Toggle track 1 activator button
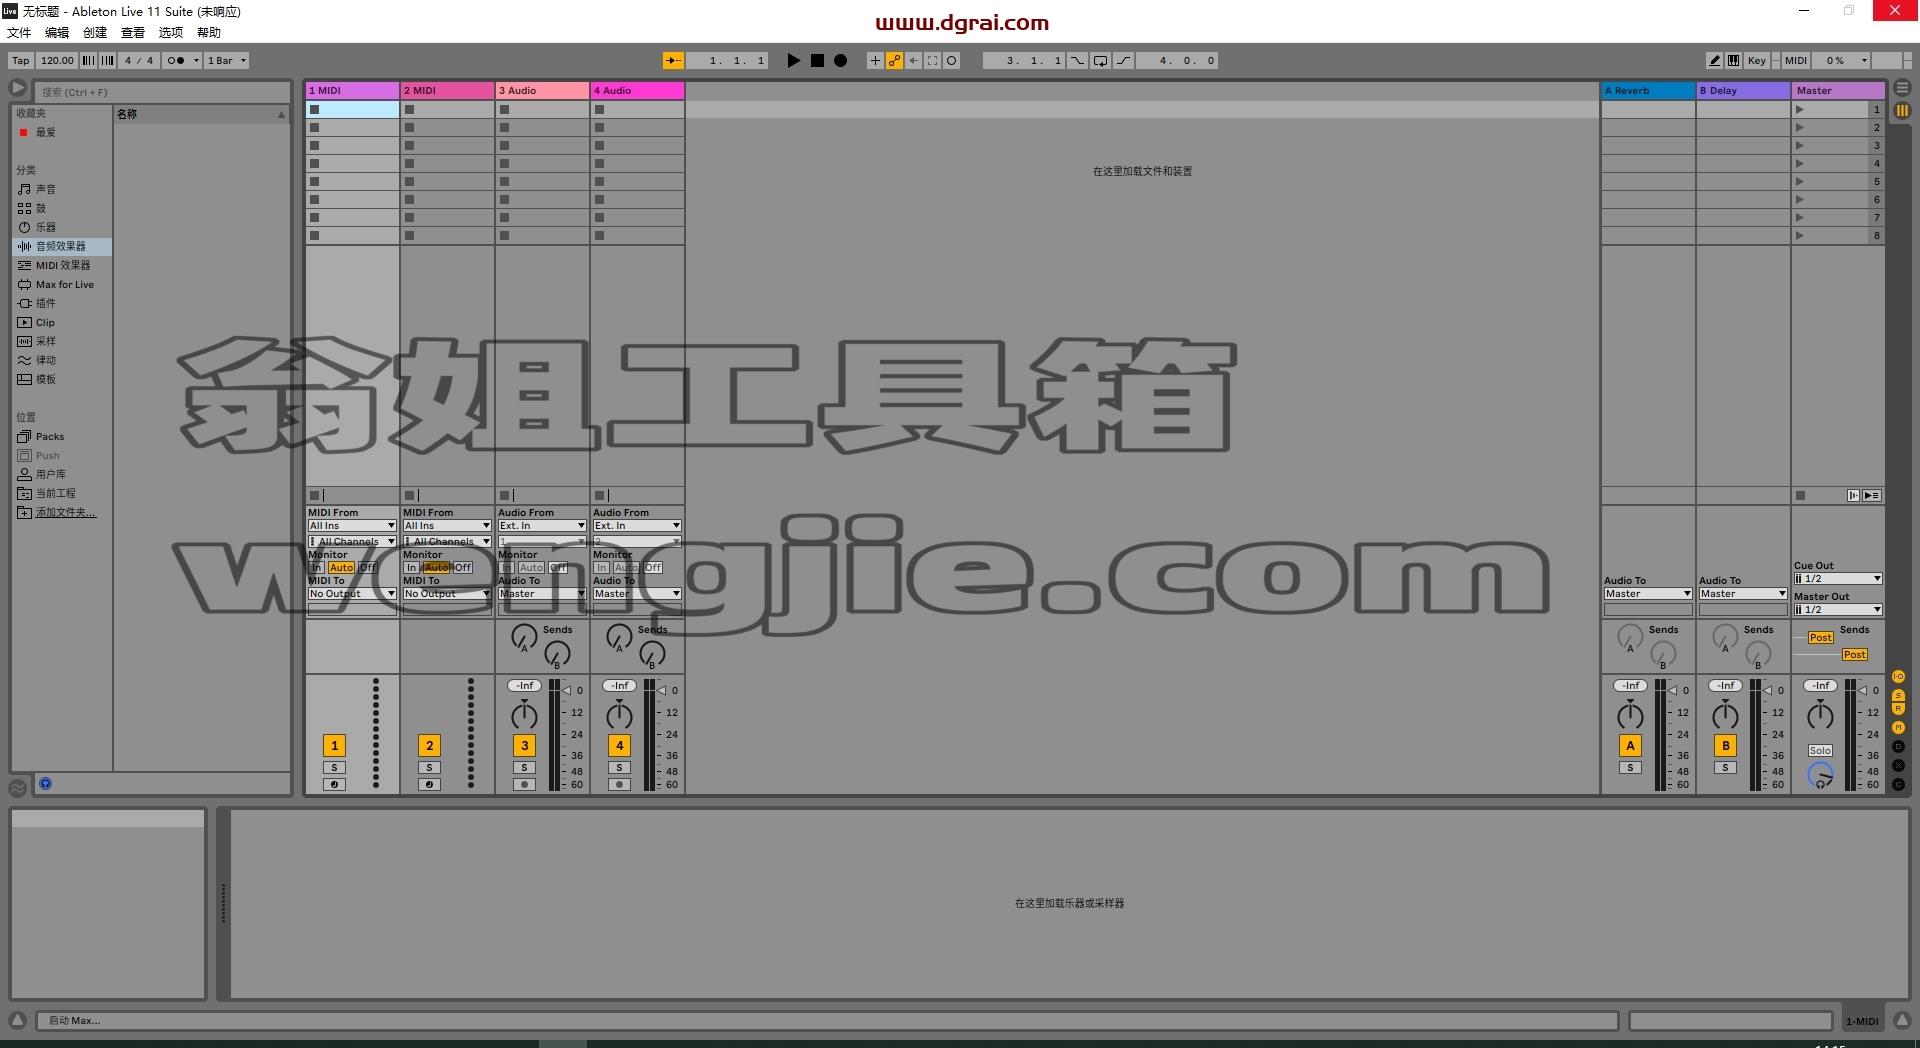1920x1048 pixels. click(334, 745)
